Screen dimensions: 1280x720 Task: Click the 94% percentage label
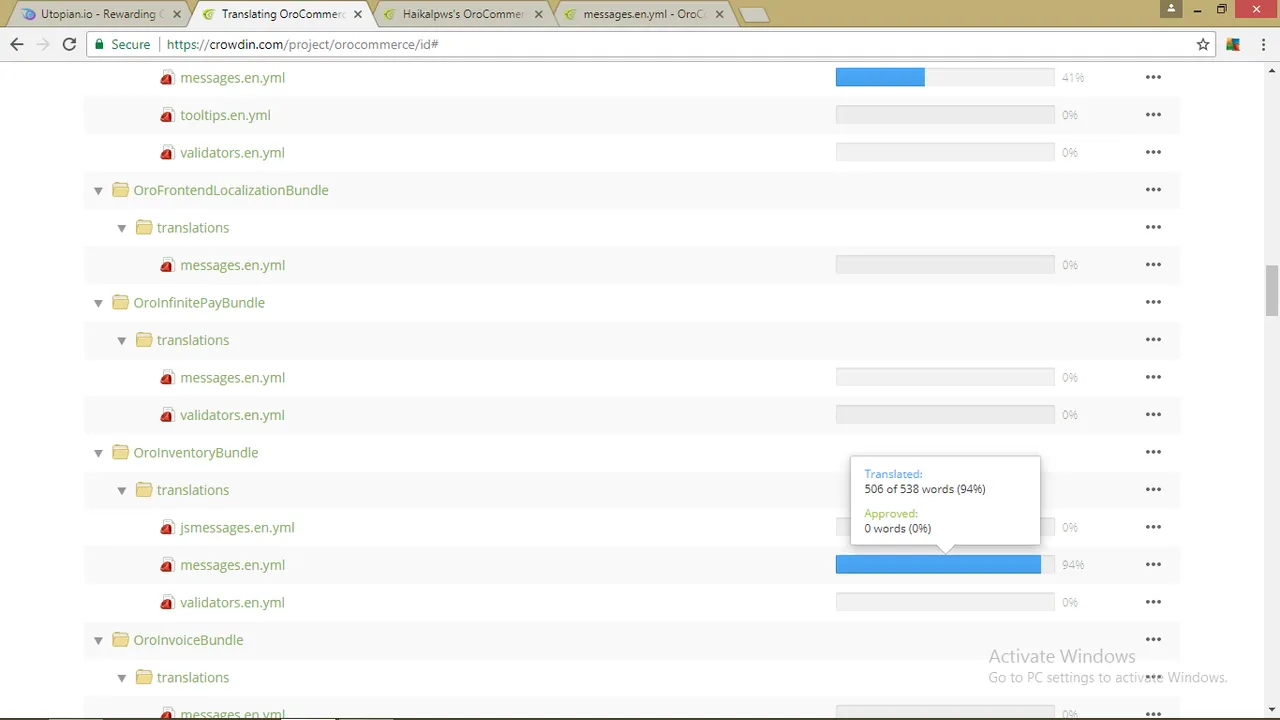(1073, 565)
